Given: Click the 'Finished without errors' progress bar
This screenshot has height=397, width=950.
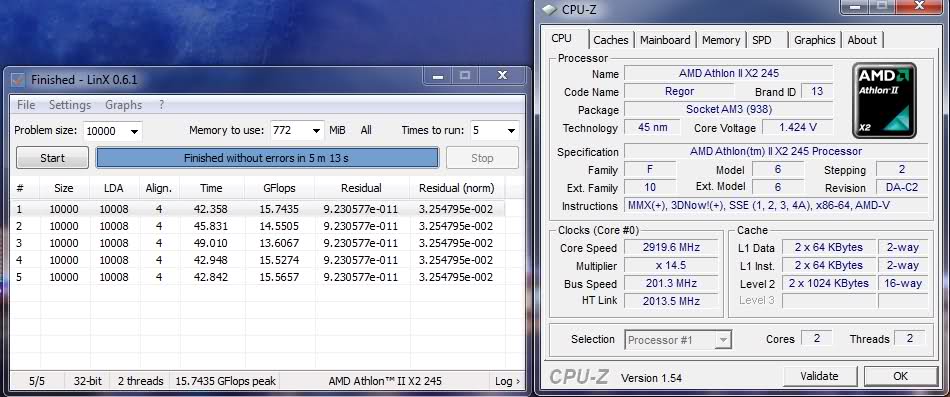Looking at the screenshot, I should click(267, 158).
